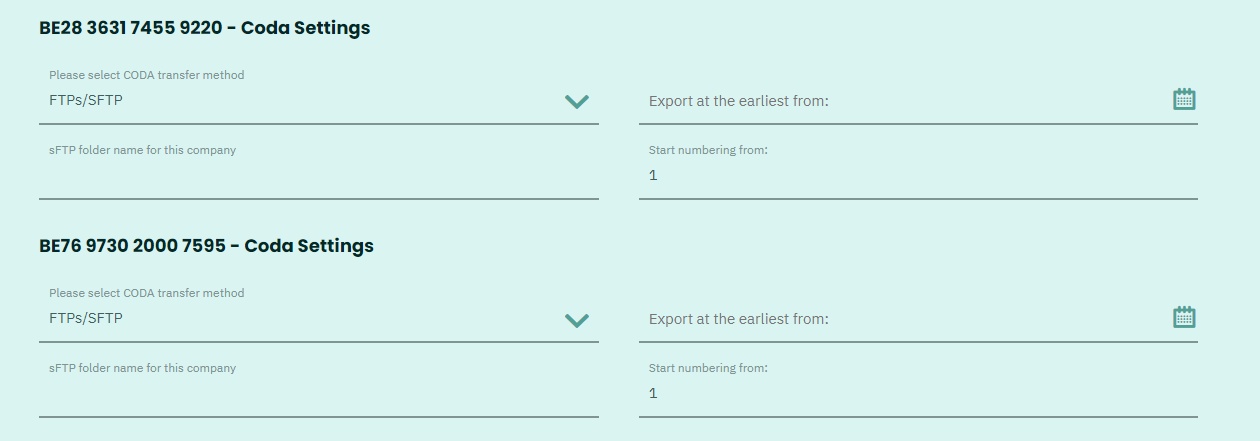Select the FTPs/SFTP value in BE76 section

tap(86, 318)
